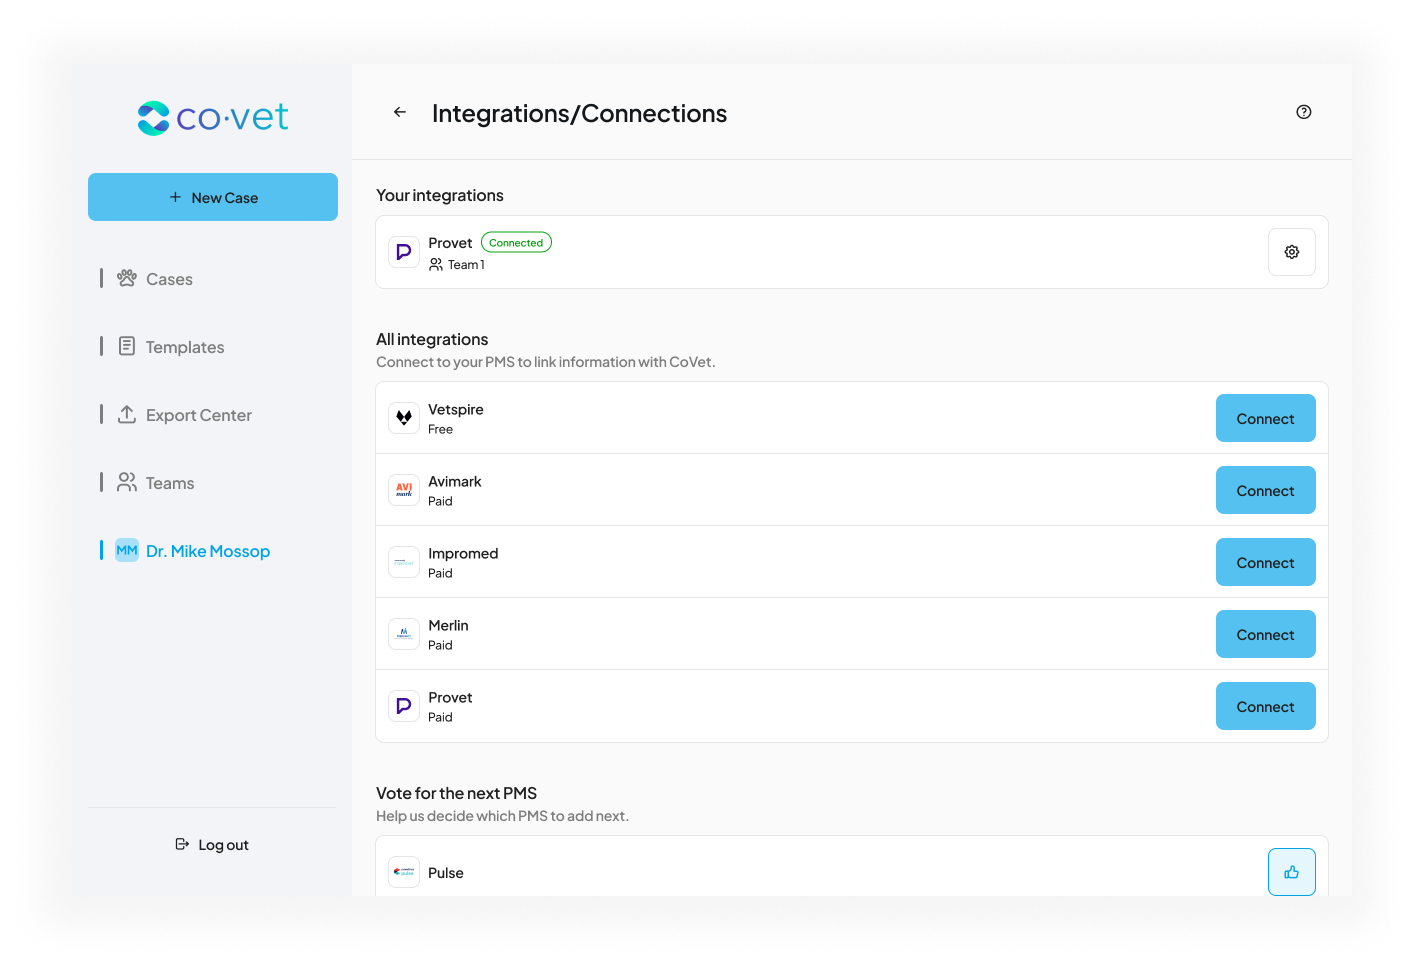Click the 'Avimark' name text
The image size is (1416, 968).
point(455,481)
